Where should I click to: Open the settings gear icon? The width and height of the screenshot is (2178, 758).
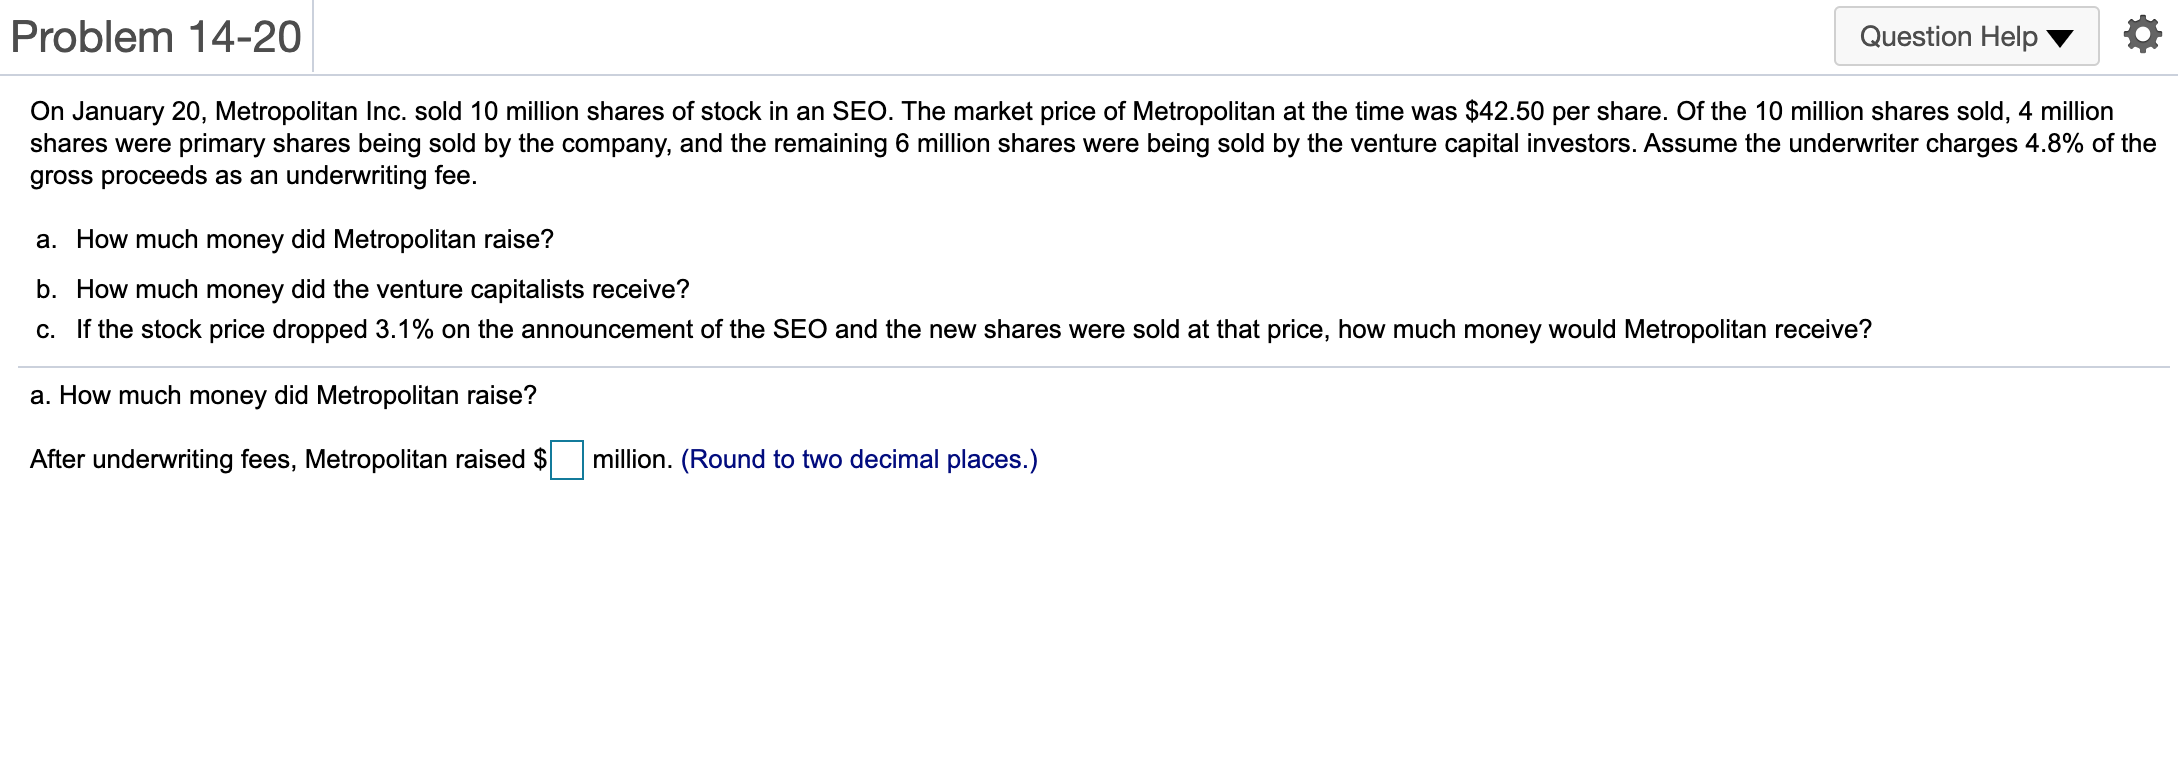point(2141,36)
